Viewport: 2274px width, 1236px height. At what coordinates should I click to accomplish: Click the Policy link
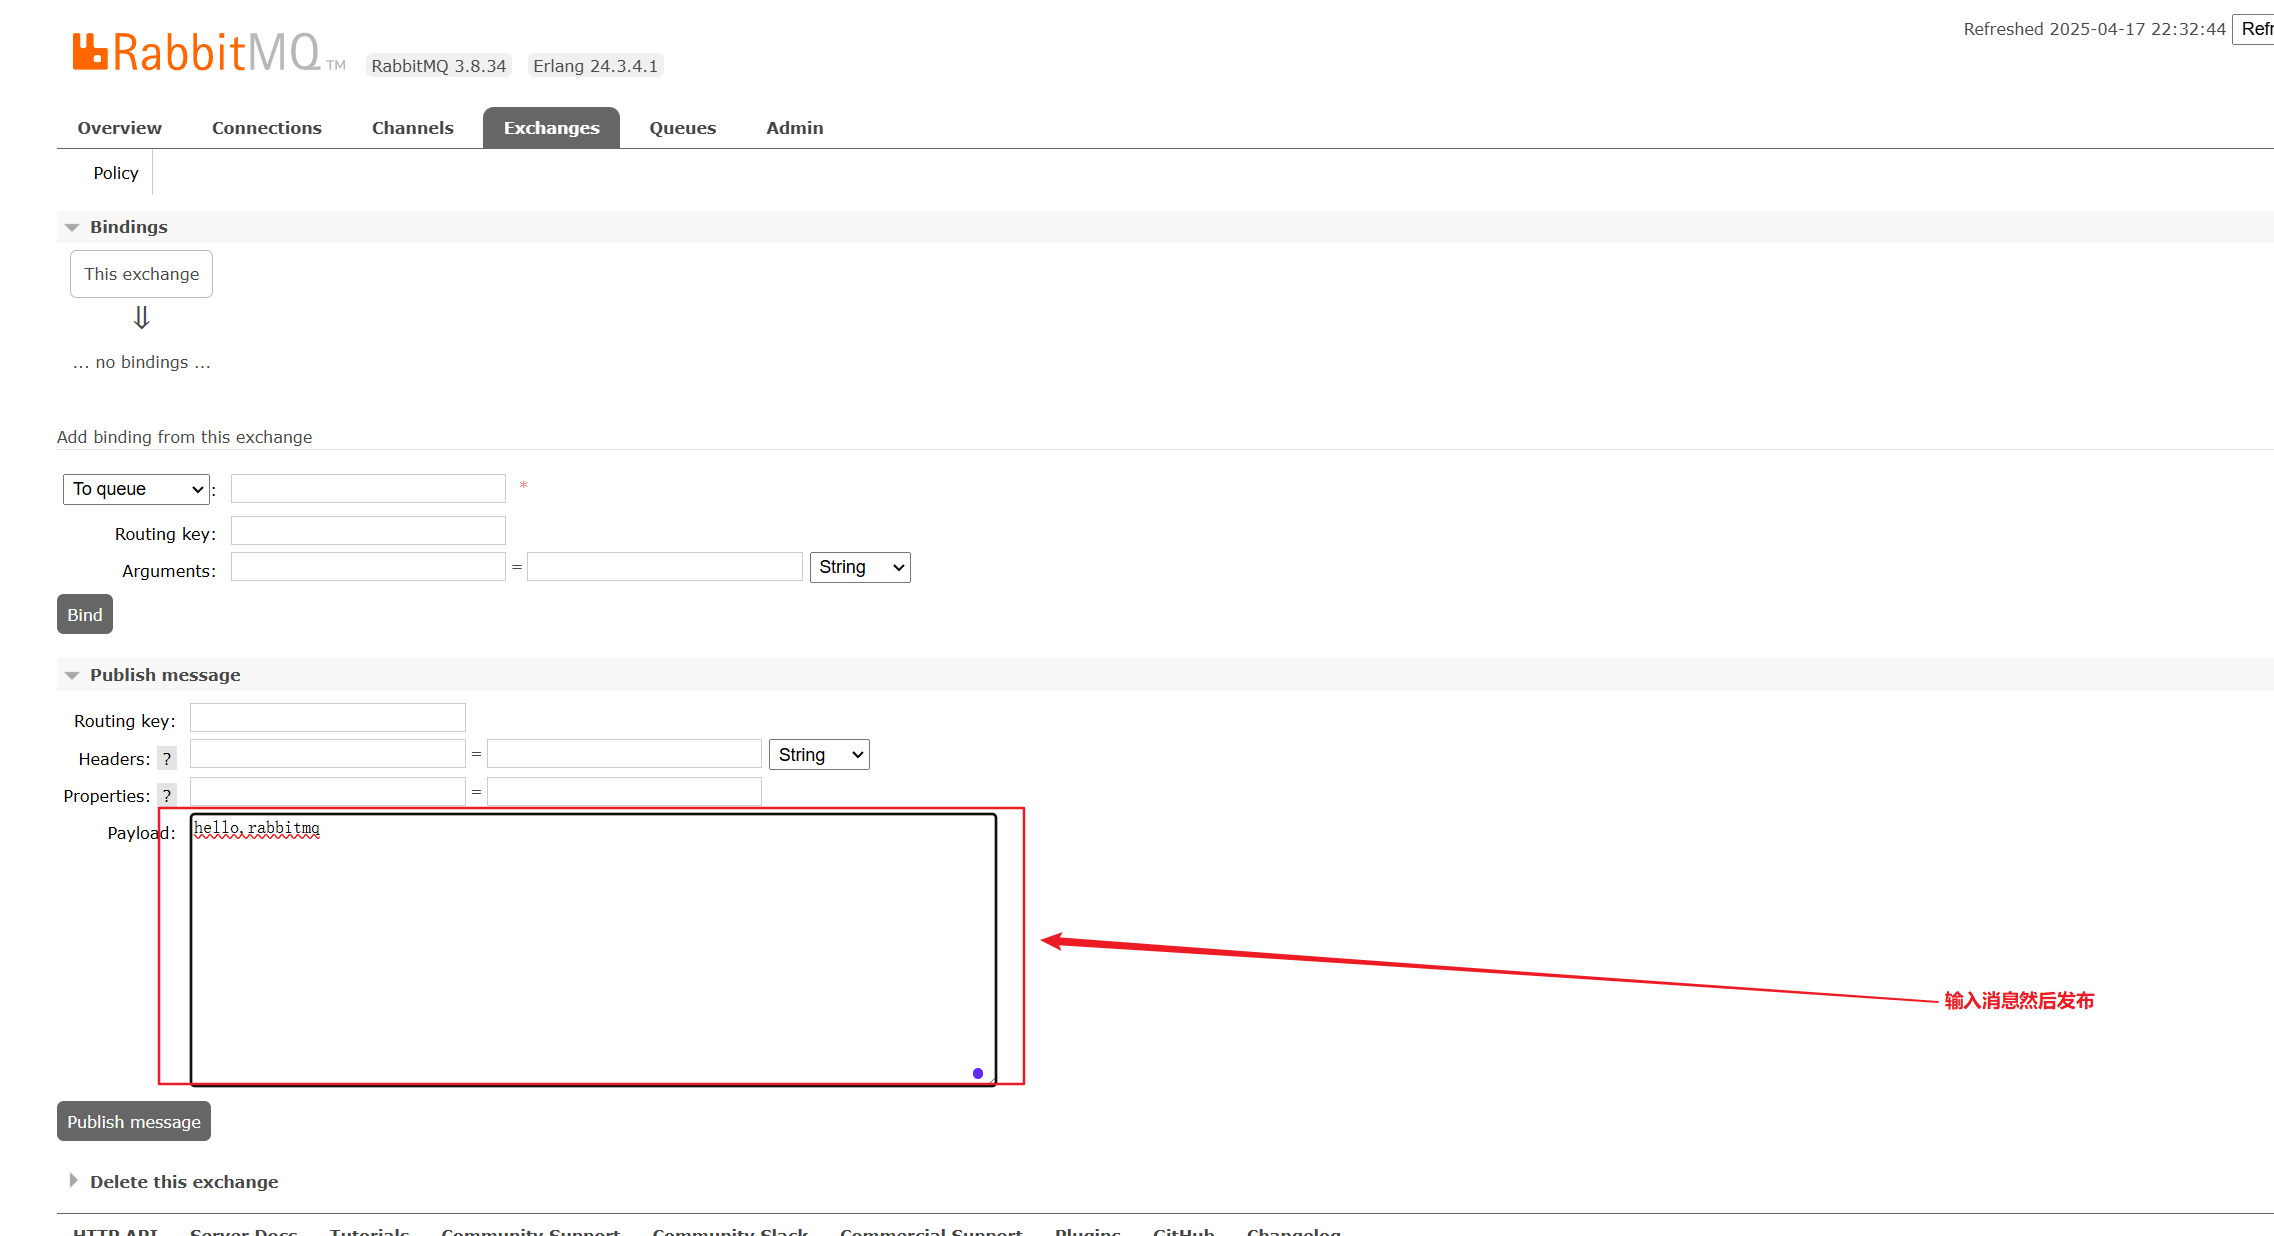point(116,173)
